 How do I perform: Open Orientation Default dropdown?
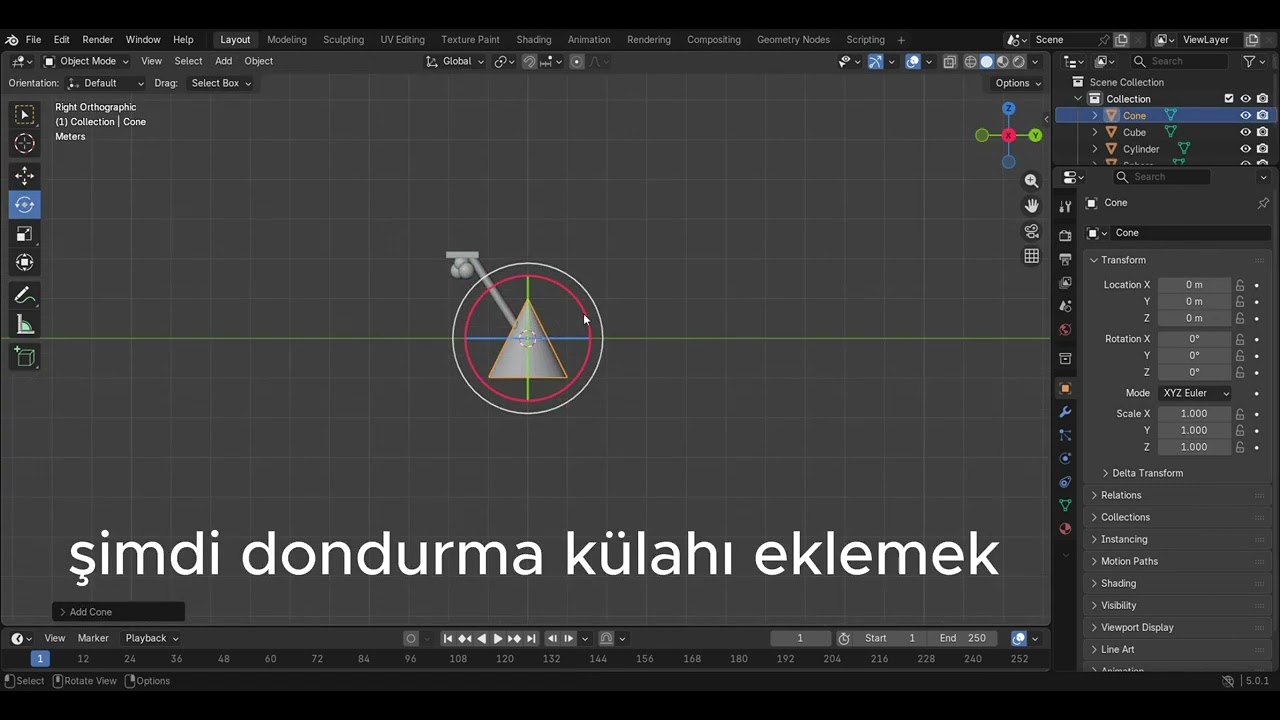pyautogui.click(x=106, y=83)
